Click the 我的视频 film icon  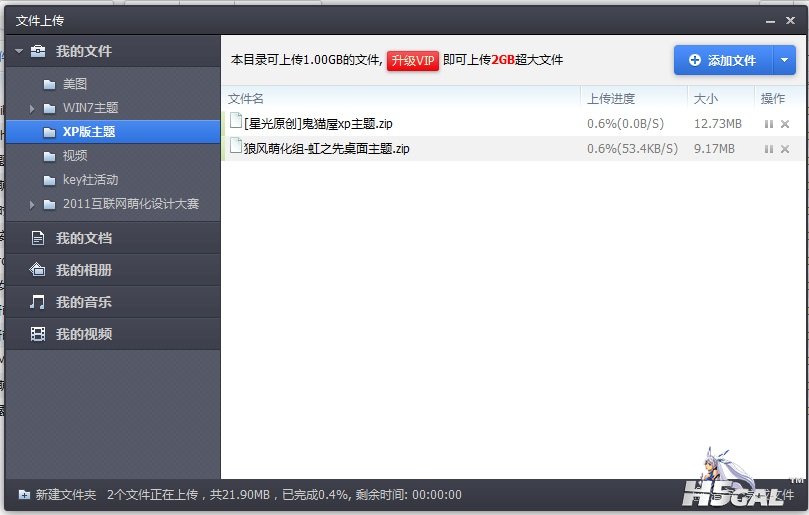point(37,334)
